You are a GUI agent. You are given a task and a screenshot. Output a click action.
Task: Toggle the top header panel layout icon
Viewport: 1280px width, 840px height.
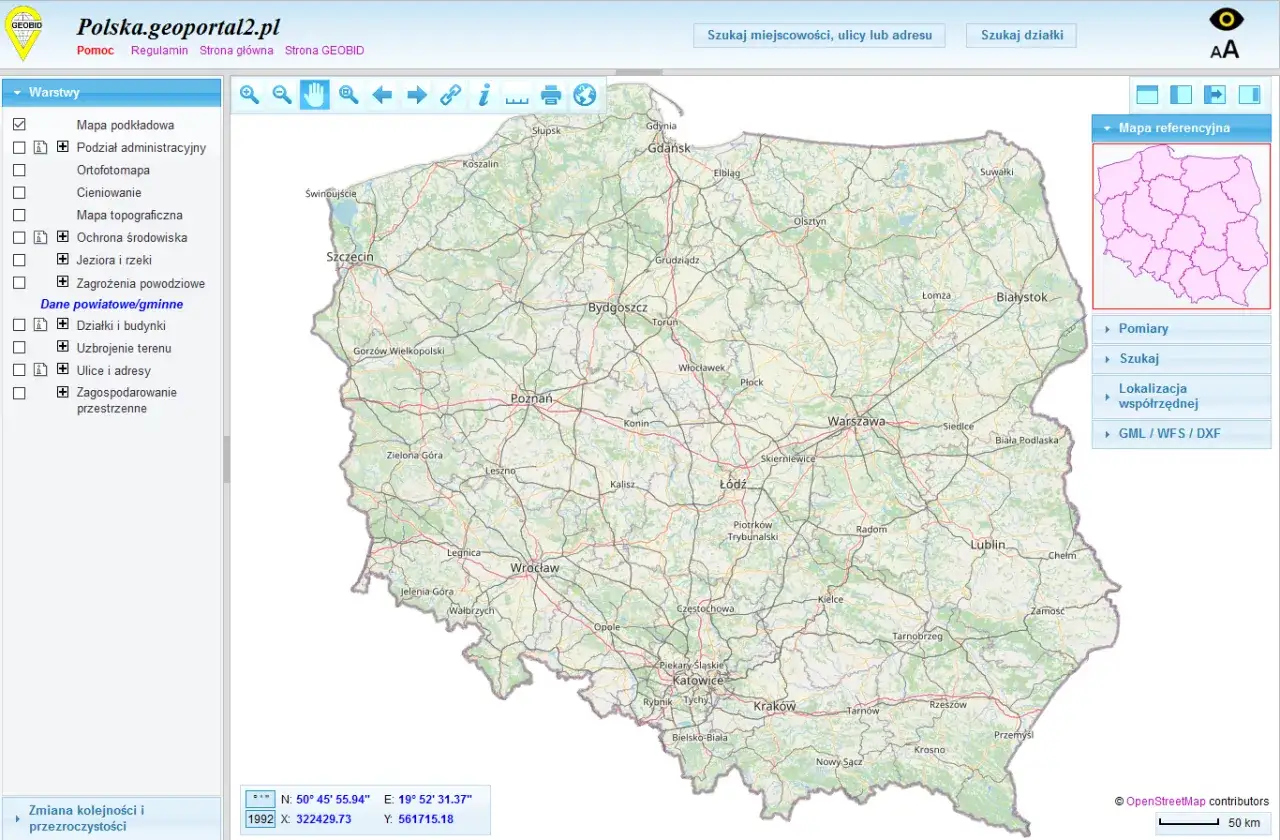[x=1147, y=95]
